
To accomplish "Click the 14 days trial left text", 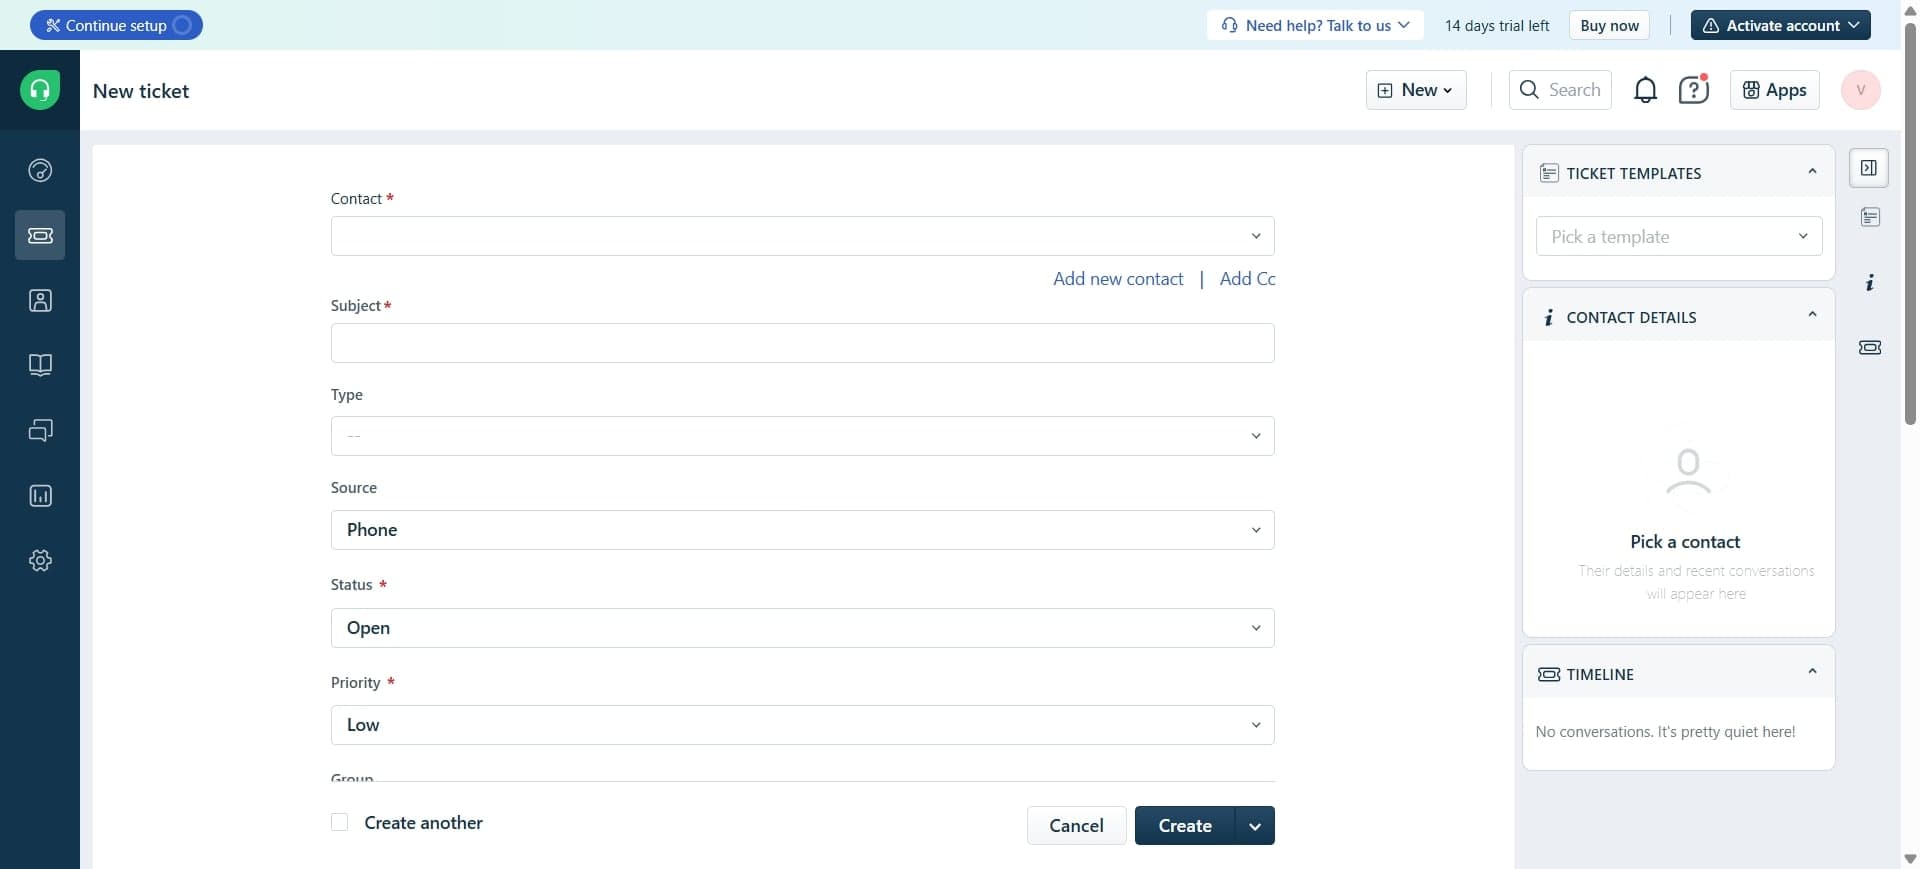I will pyautogui.click(x=1497, y=26).
